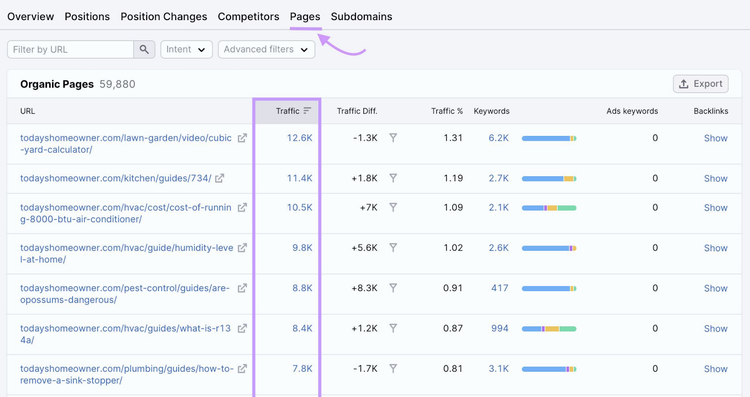Expand the Advanced filters dropdown
This screenshot has height=397, width=750.
tap(266, 49)
